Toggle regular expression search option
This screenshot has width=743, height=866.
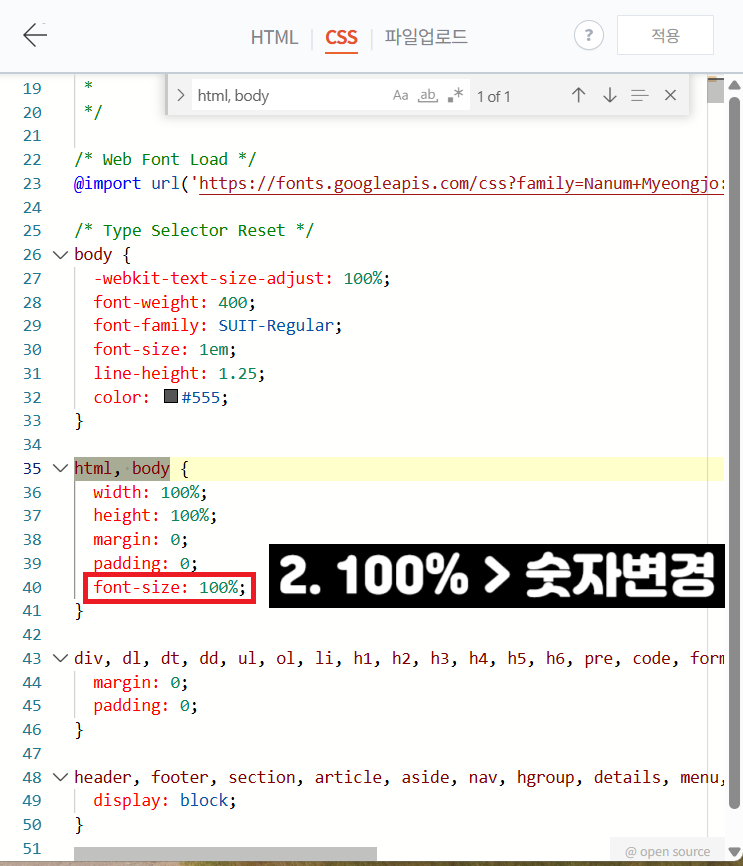pyautogui.click(x=455, y=95)
